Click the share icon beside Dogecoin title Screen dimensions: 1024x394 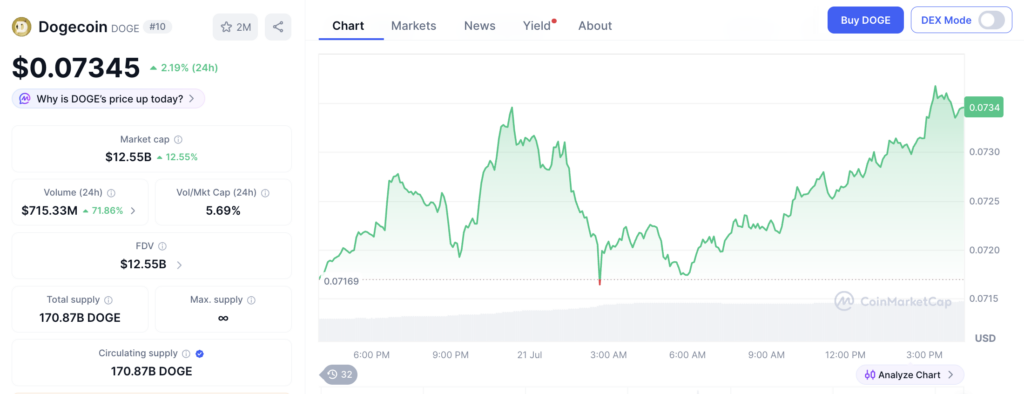pyautogui.click(x=278, y=27)
